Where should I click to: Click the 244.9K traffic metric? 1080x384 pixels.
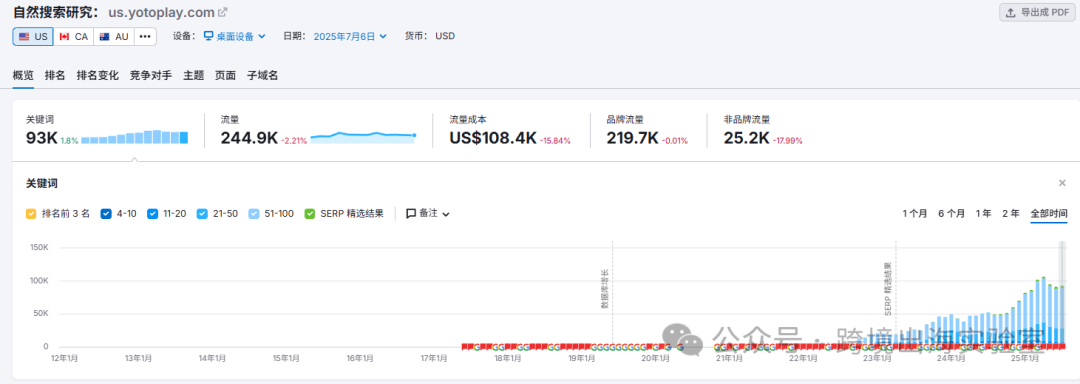(x=249, y=138)
